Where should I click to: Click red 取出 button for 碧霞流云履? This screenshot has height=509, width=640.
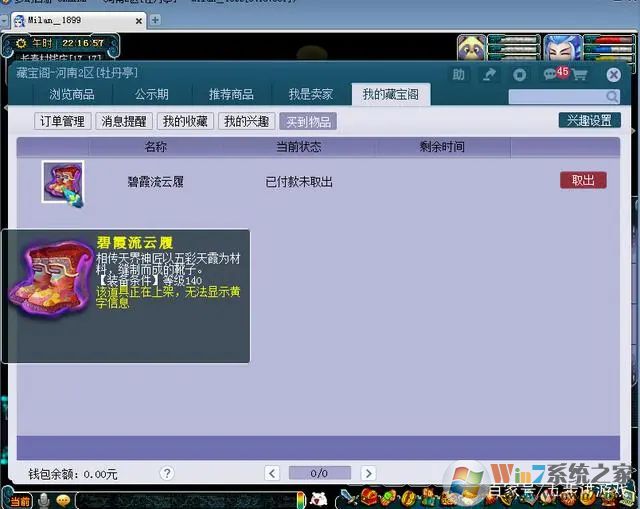pyautogui.click(x=583, y=180)
